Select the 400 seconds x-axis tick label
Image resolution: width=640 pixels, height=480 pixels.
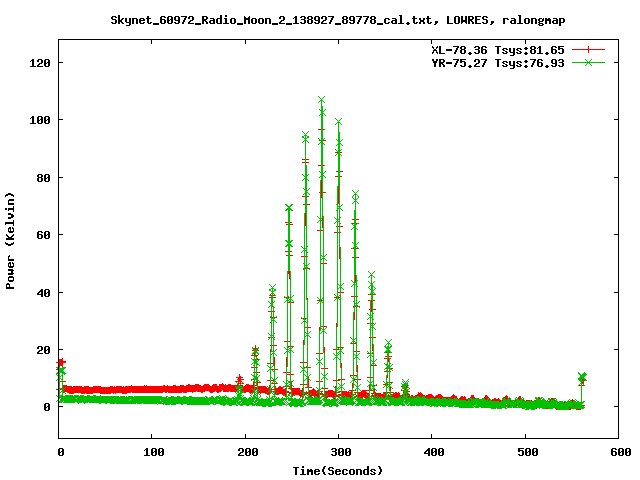pyautogui.click(x=431, y=453)
